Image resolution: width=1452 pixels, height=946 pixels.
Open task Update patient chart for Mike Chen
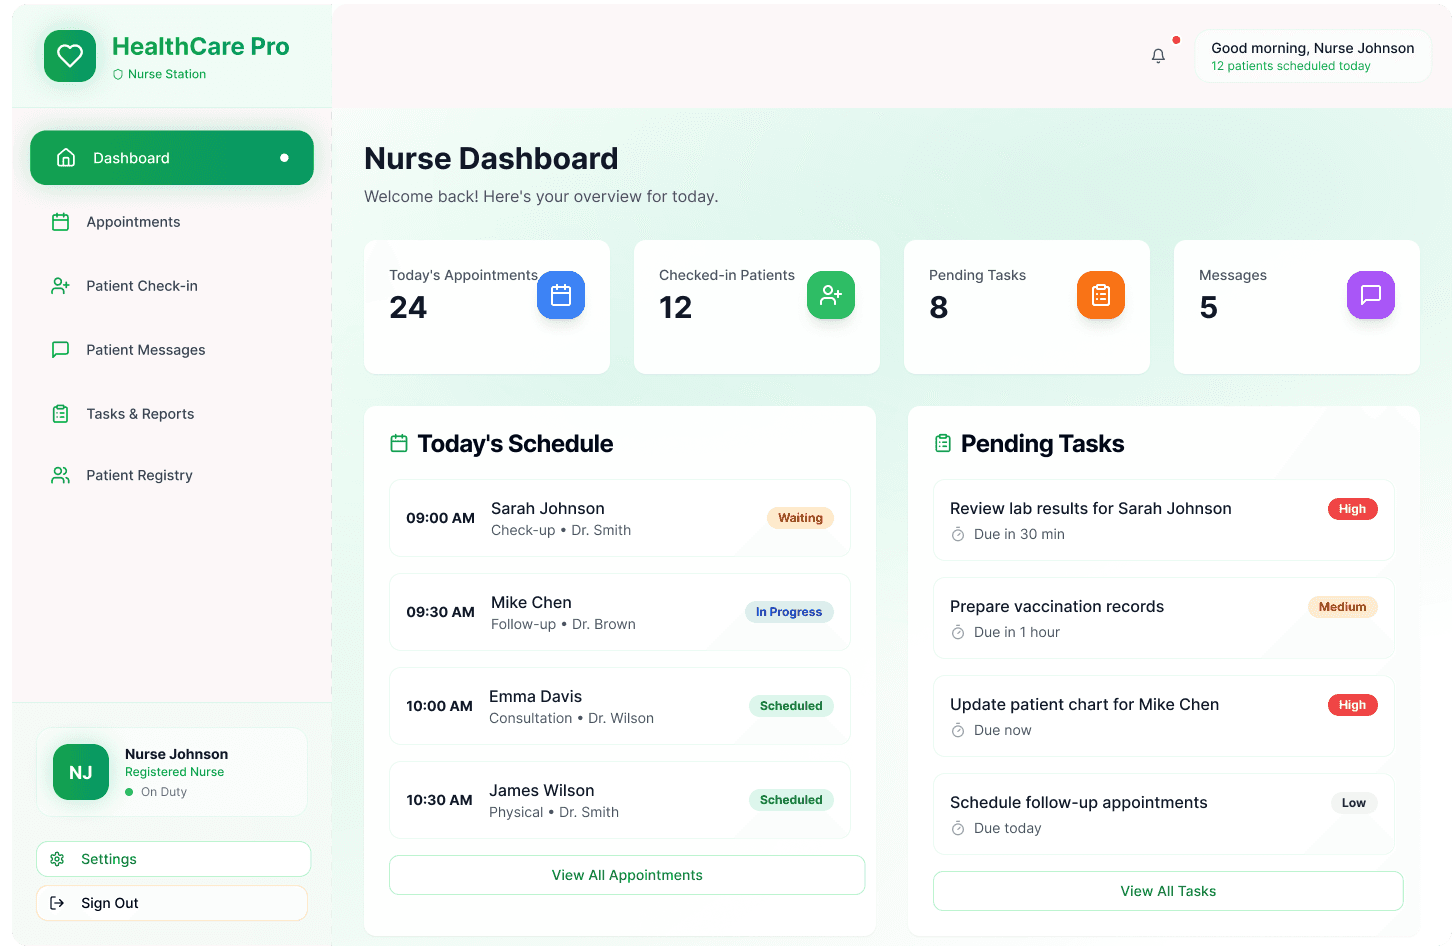coord(1164,716)
